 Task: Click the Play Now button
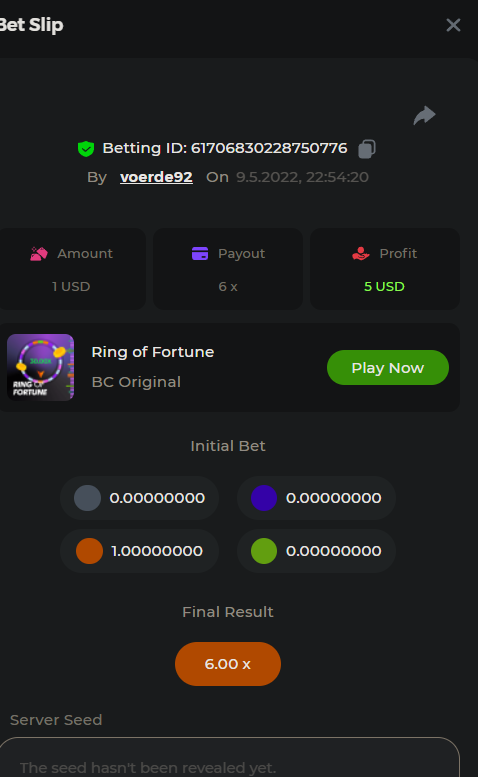(388, 368)
